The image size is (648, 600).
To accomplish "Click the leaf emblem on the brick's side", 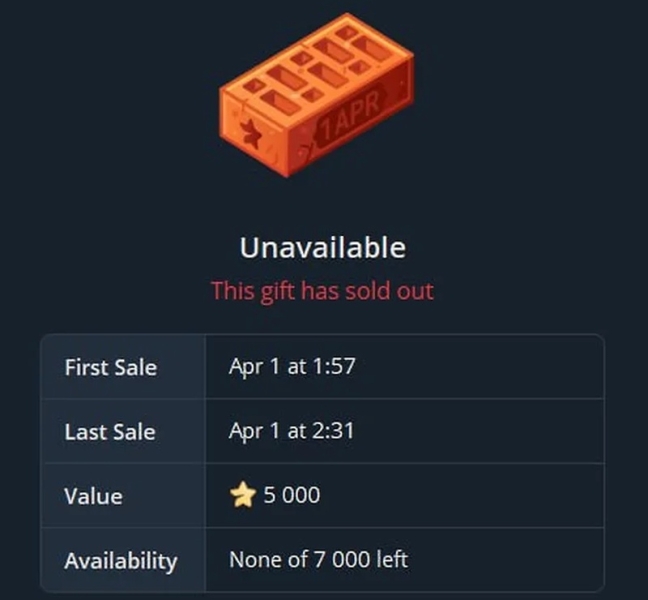I will click(x=250, y=135).
